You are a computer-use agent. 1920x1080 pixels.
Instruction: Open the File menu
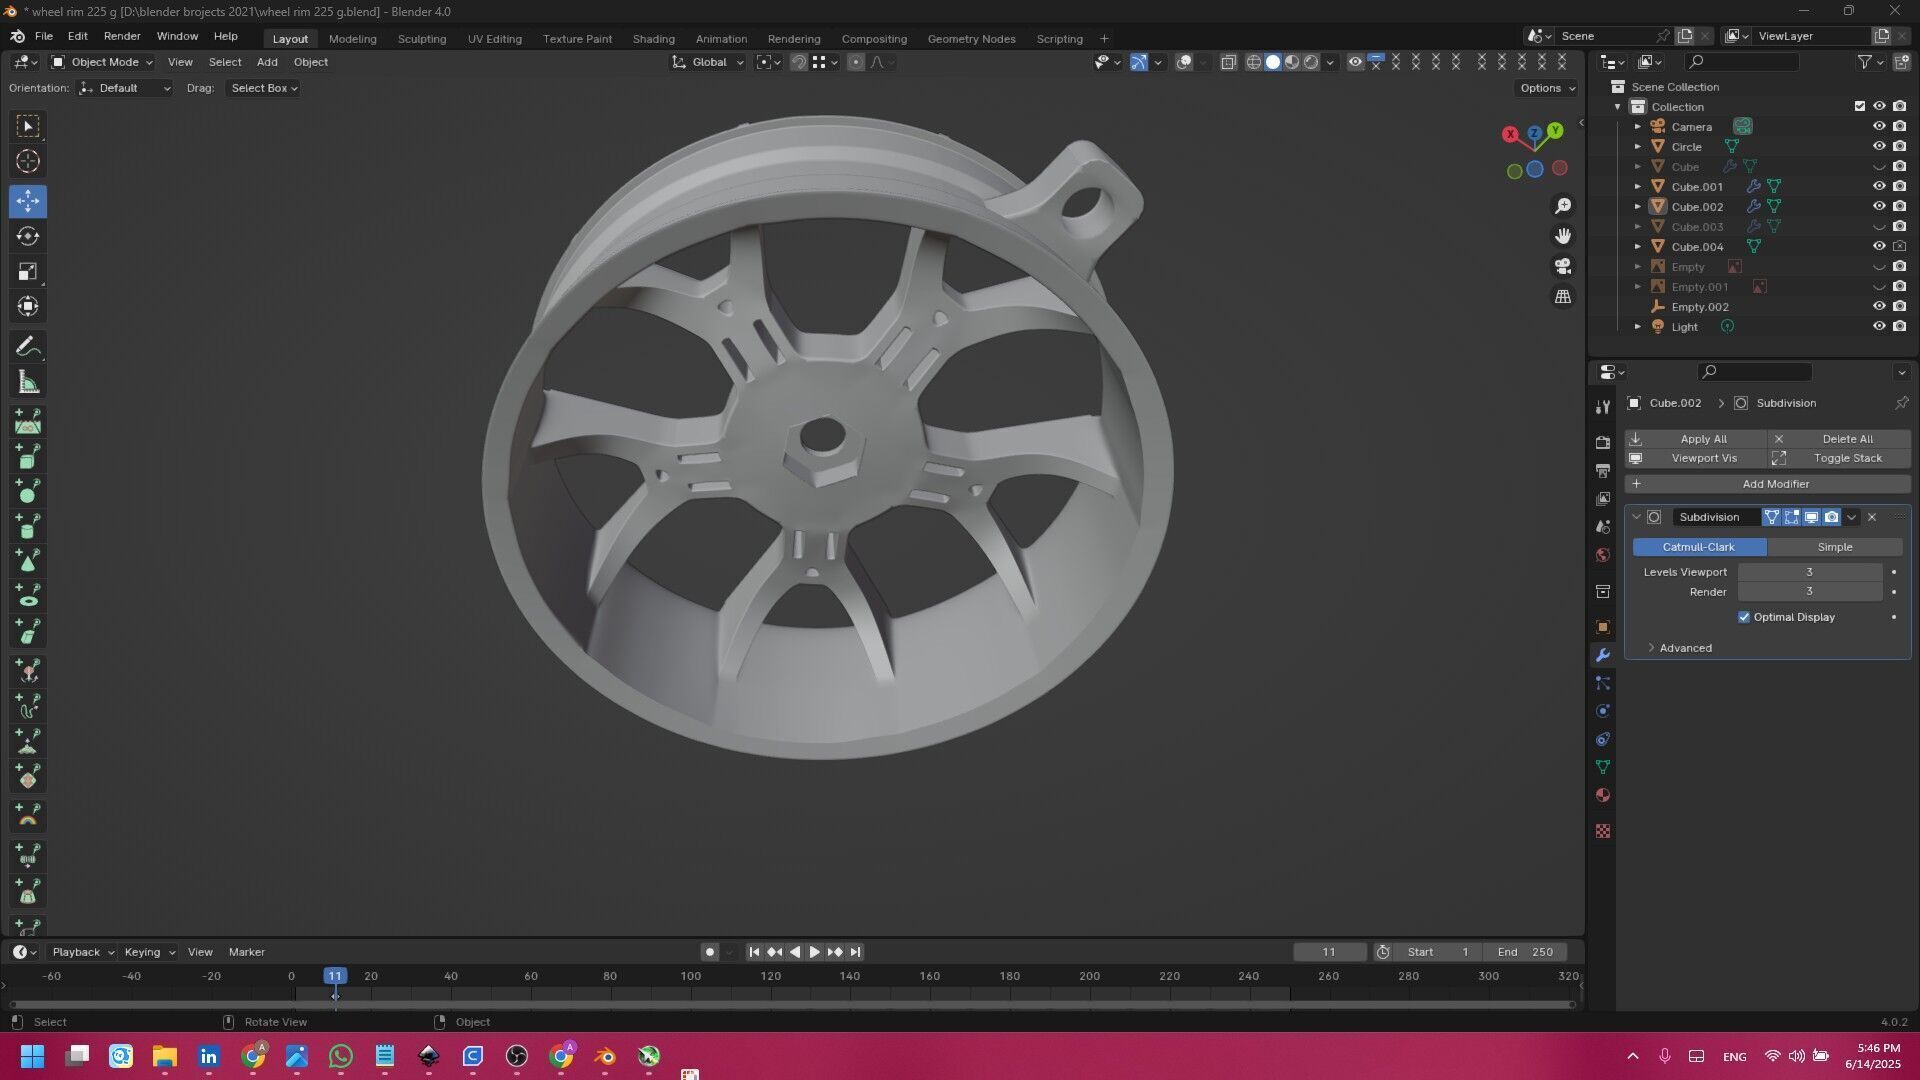[44, 36]
